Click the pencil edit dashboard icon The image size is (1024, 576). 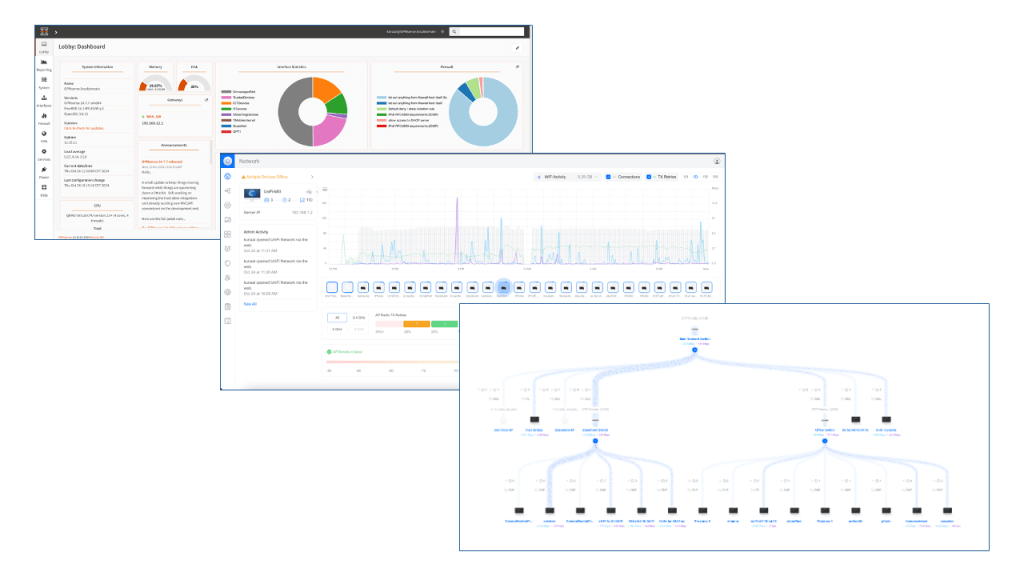[517, 47]
